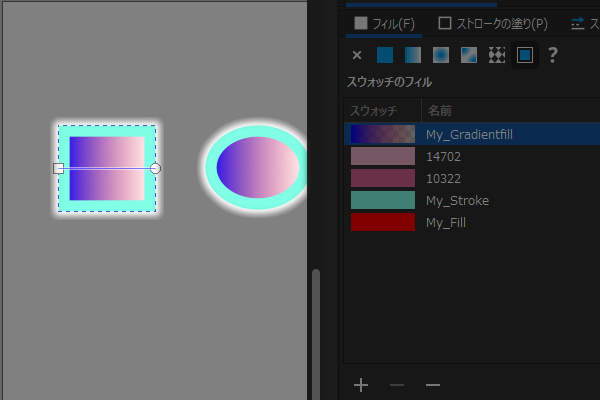Open the フィル(F) tab
This screenshot has height=400, width=600.
384,24
